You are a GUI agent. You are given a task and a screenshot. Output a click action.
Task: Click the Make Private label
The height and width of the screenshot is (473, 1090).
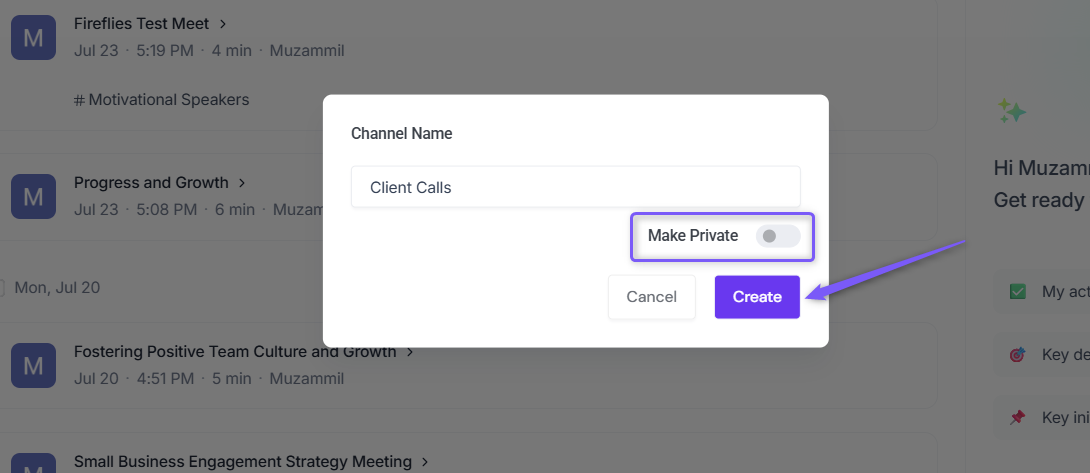coord(693,236)
